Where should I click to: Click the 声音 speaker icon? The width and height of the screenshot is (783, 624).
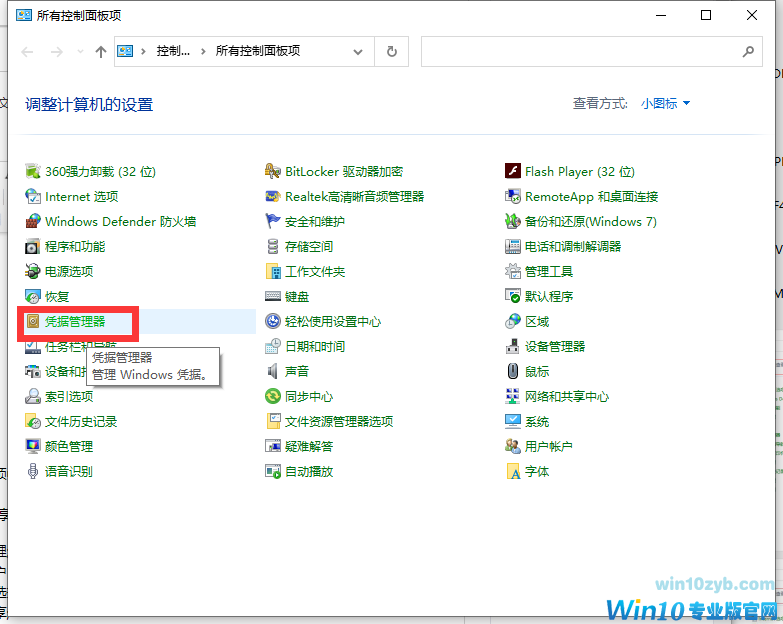coord(273,371)
